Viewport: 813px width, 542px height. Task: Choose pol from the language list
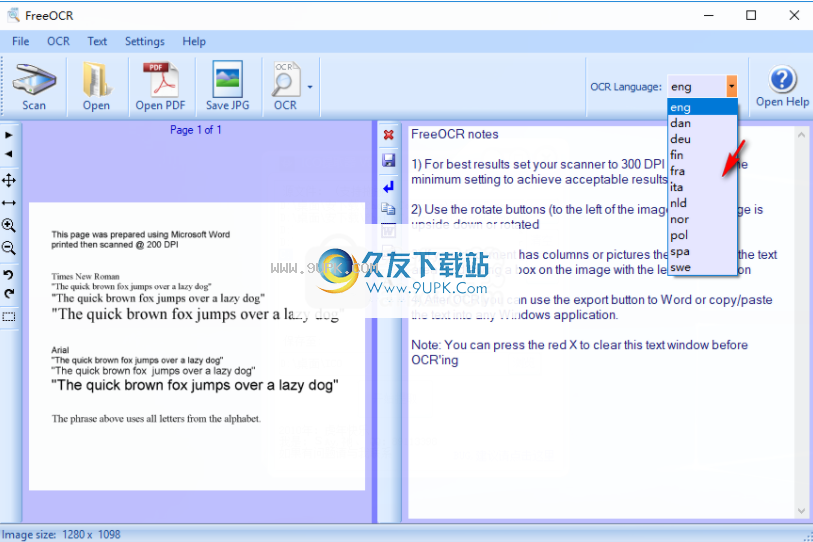702,235
